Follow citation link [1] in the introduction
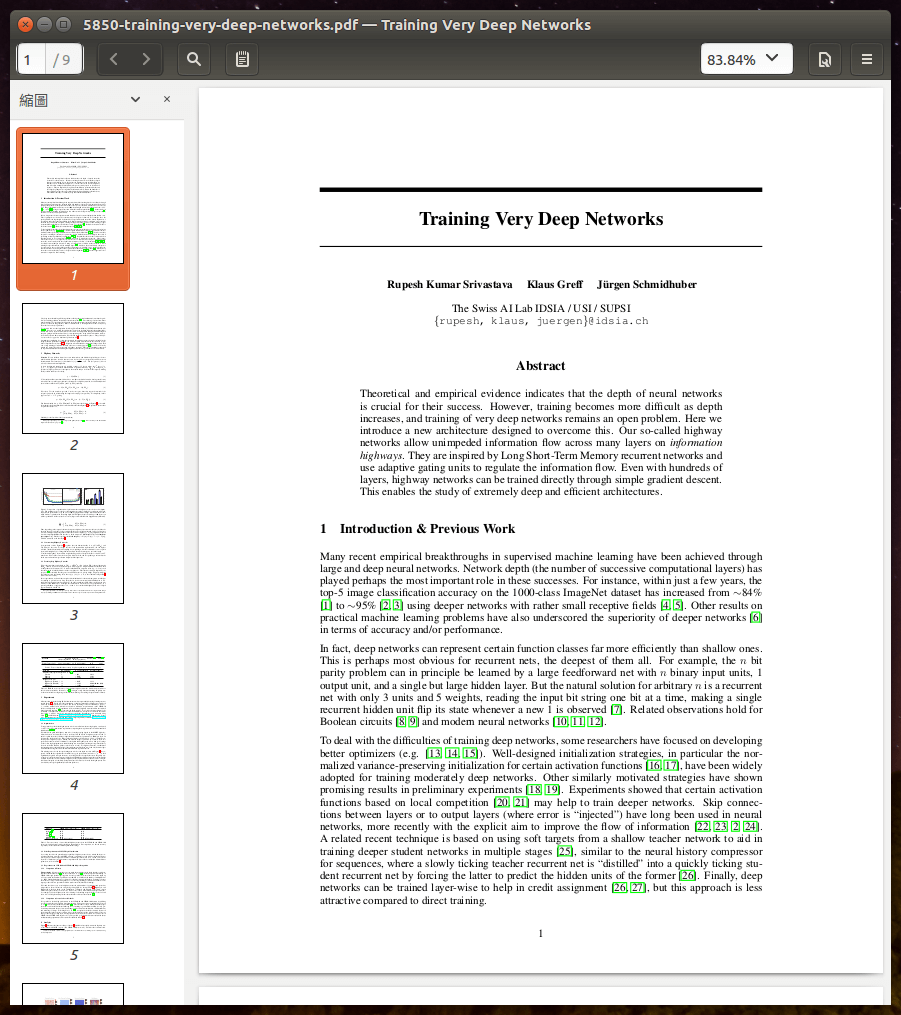This screenshot has width=901, height=1015. pos(326,606)
